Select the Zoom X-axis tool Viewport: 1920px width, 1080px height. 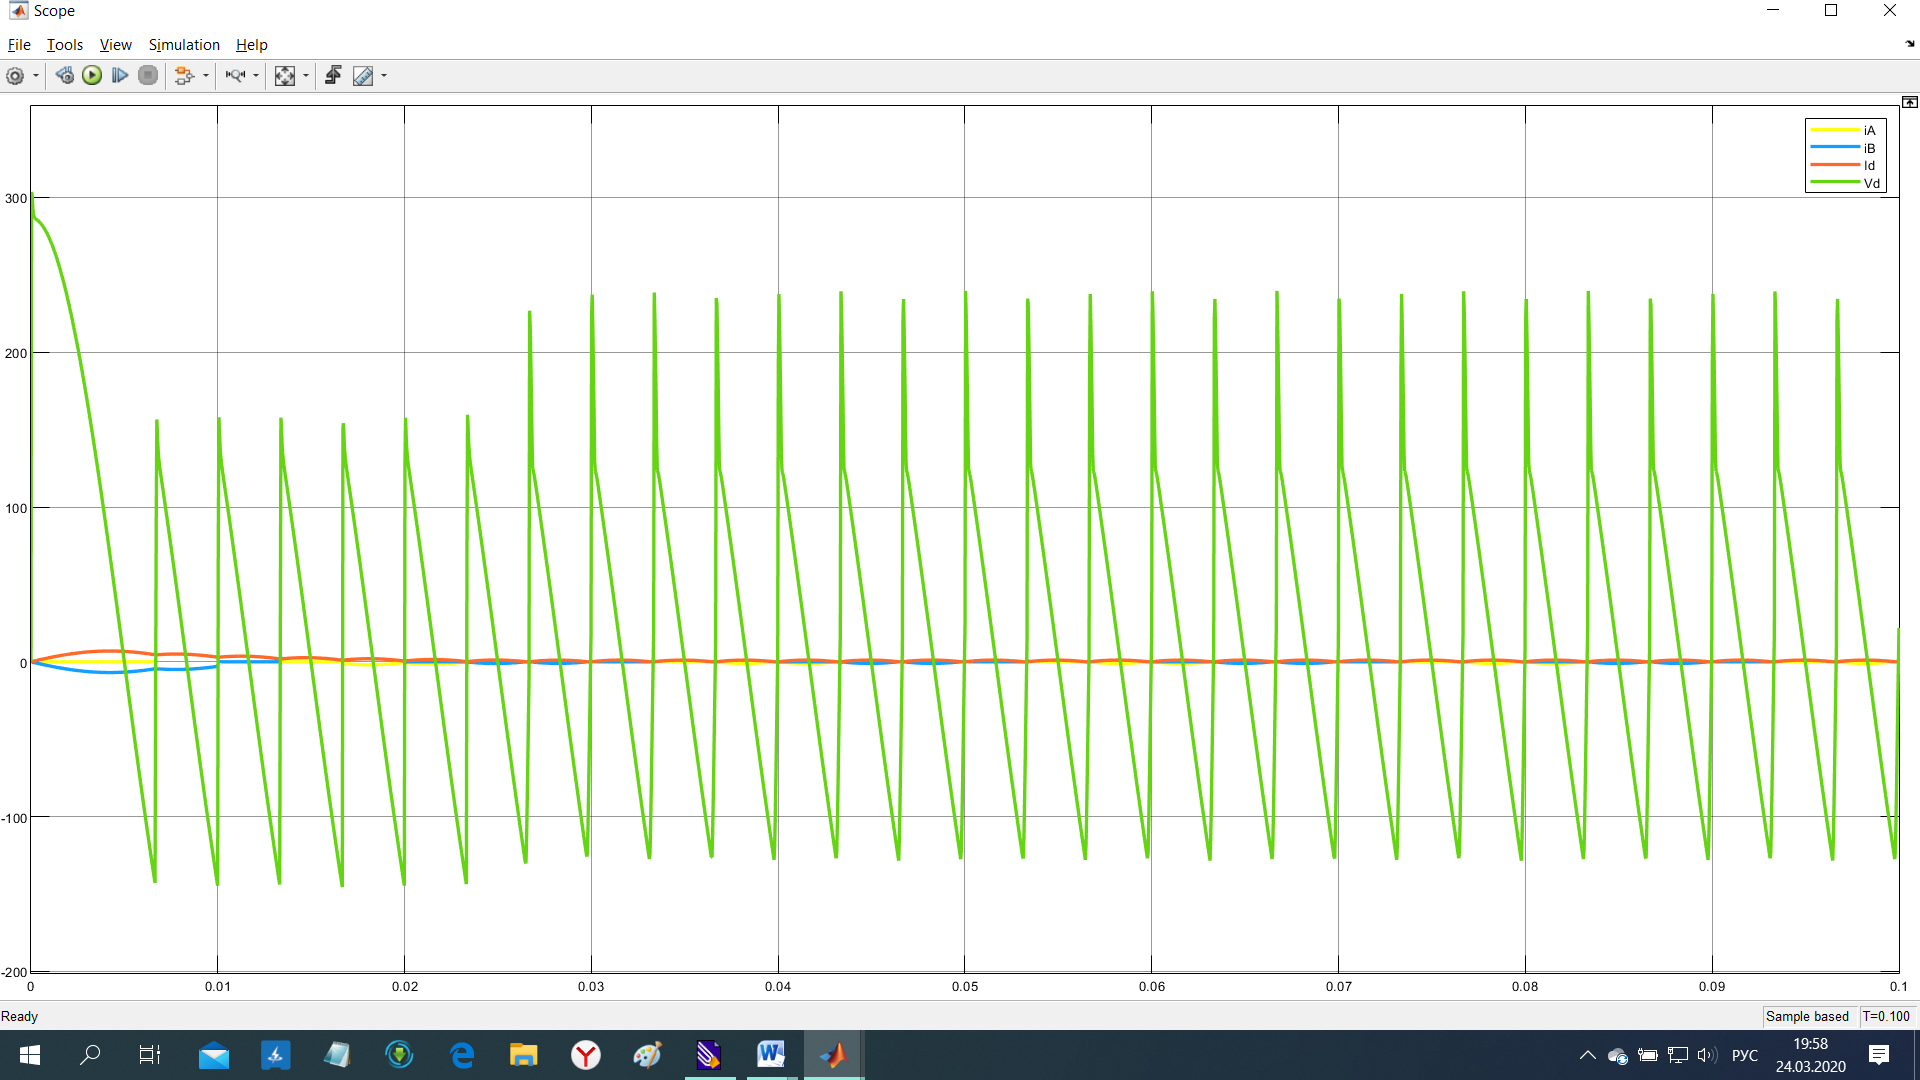click(x=235, y=76)
